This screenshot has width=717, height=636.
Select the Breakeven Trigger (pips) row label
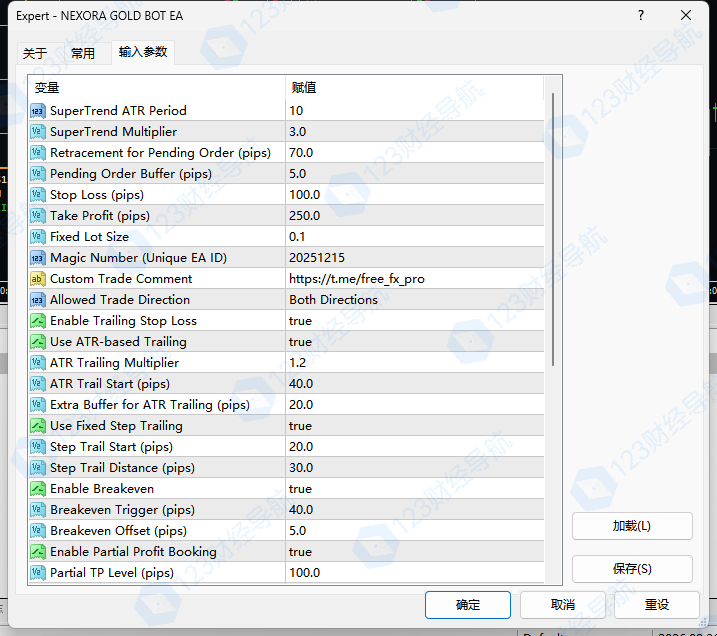122,510
